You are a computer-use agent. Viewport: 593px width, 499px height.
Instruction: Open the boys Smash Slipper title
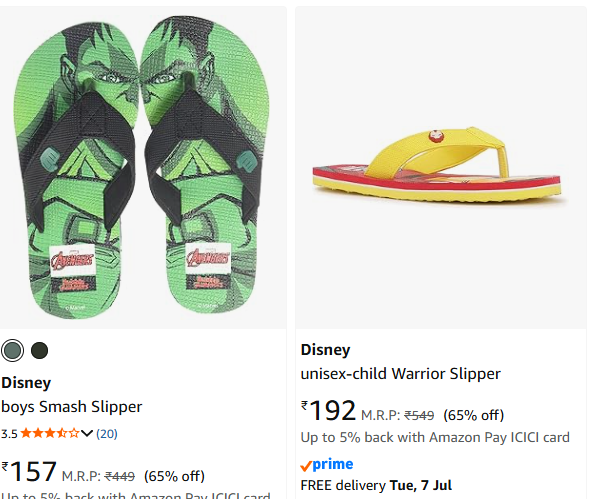click(x=72, y=407)
